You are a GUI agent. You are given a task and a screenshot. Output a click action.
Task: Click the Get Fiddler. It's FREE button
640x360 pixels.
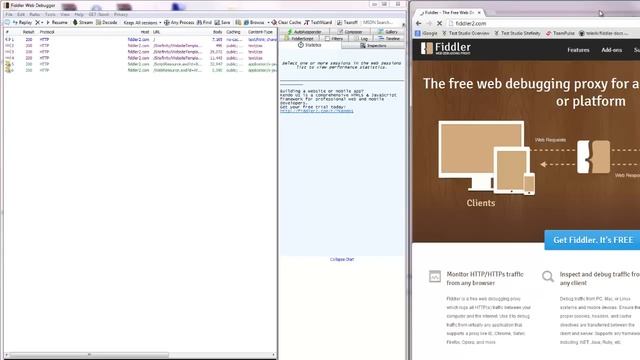592,240
